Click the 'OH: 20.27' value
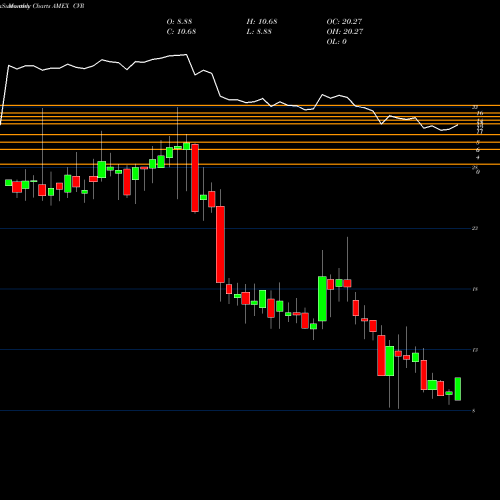 click(x=345, y=32)
